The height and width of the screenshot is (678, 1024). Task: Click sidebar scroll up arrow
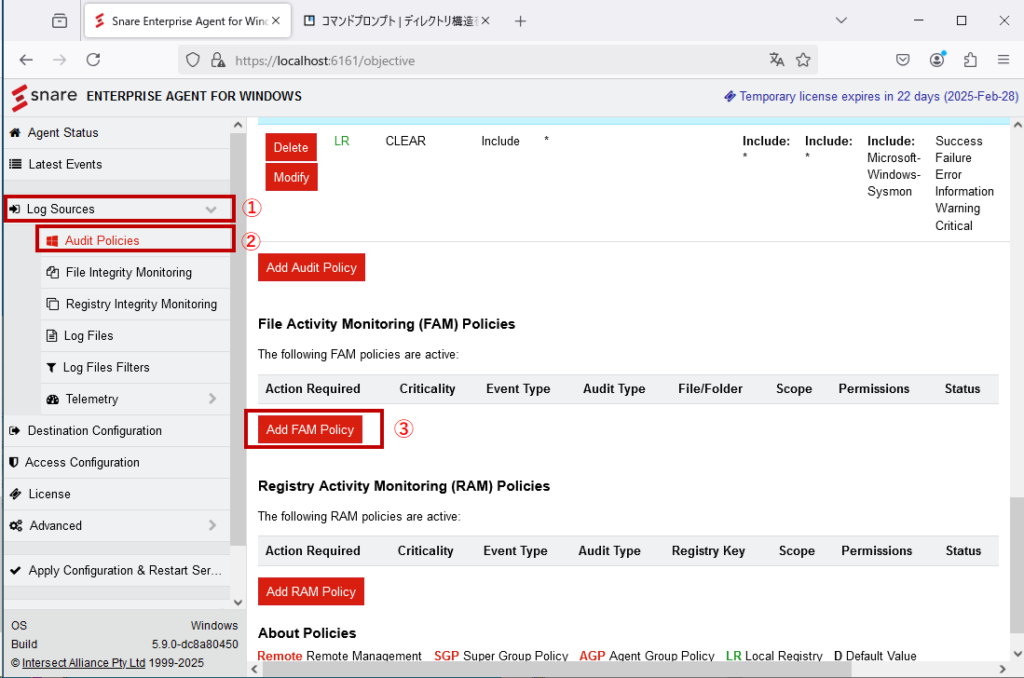[x=238, y=125]
